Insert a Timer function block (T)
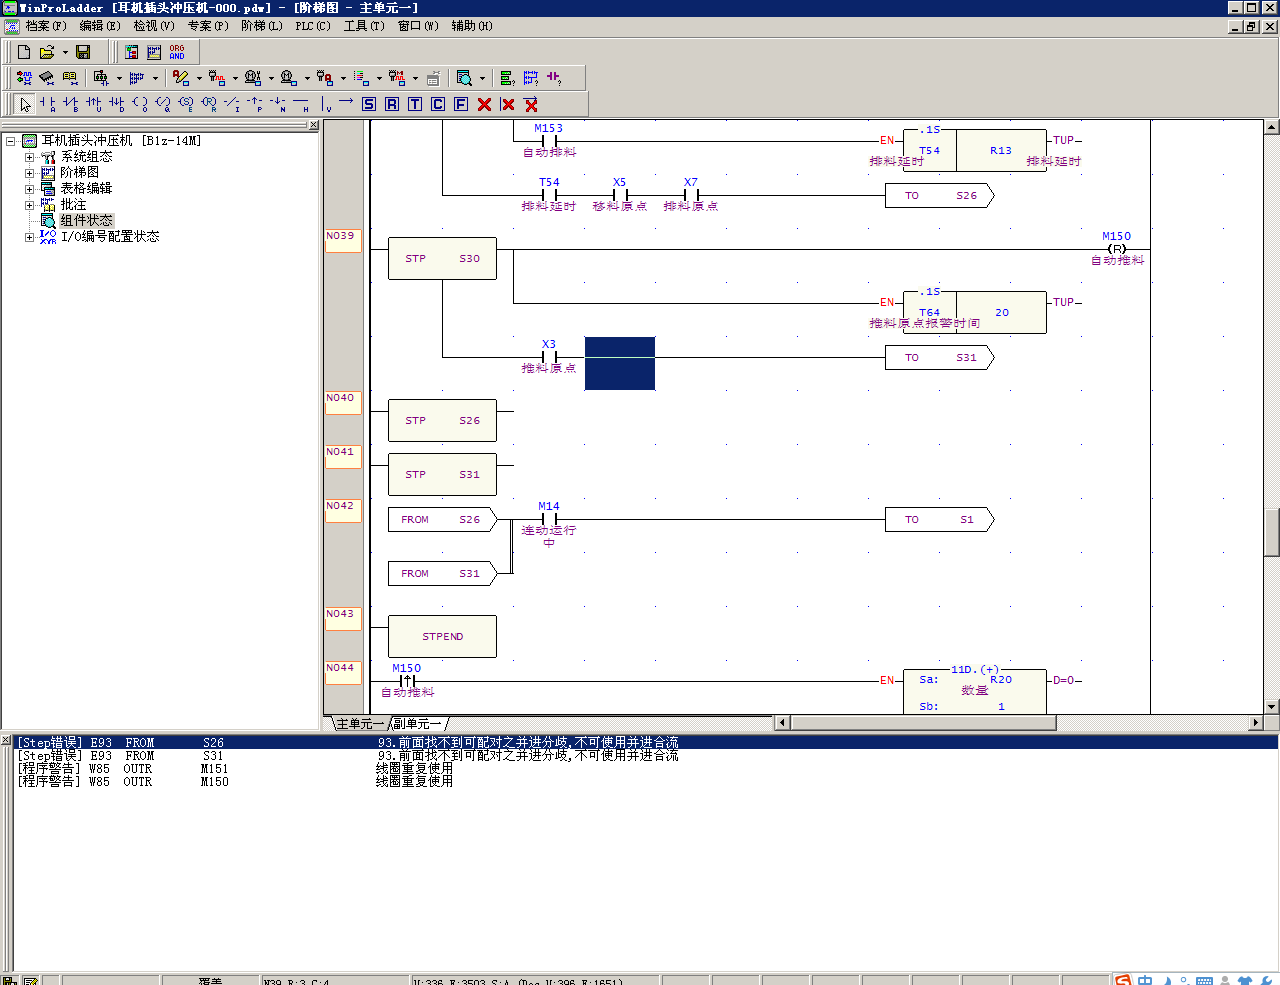The width and height of the screenshot is (1280, 985). (x=415, y=104)
